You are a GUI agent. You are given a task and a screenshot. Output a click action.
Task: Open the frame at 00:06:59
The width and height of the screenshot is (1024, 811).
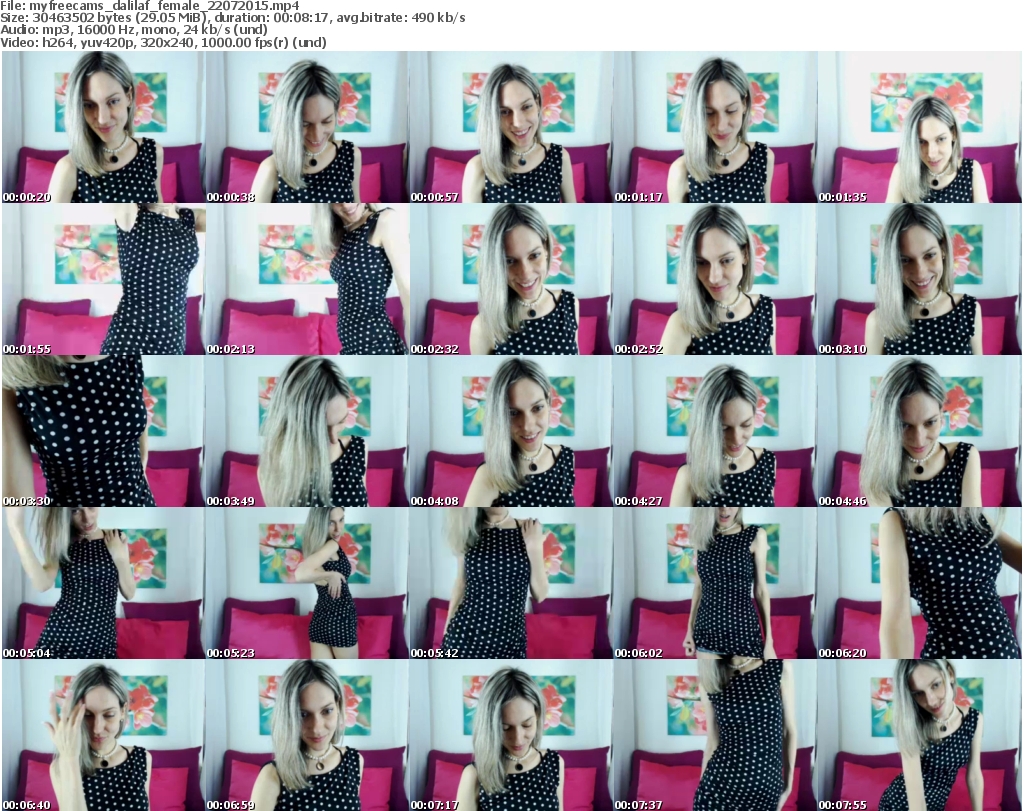(307, 735)
